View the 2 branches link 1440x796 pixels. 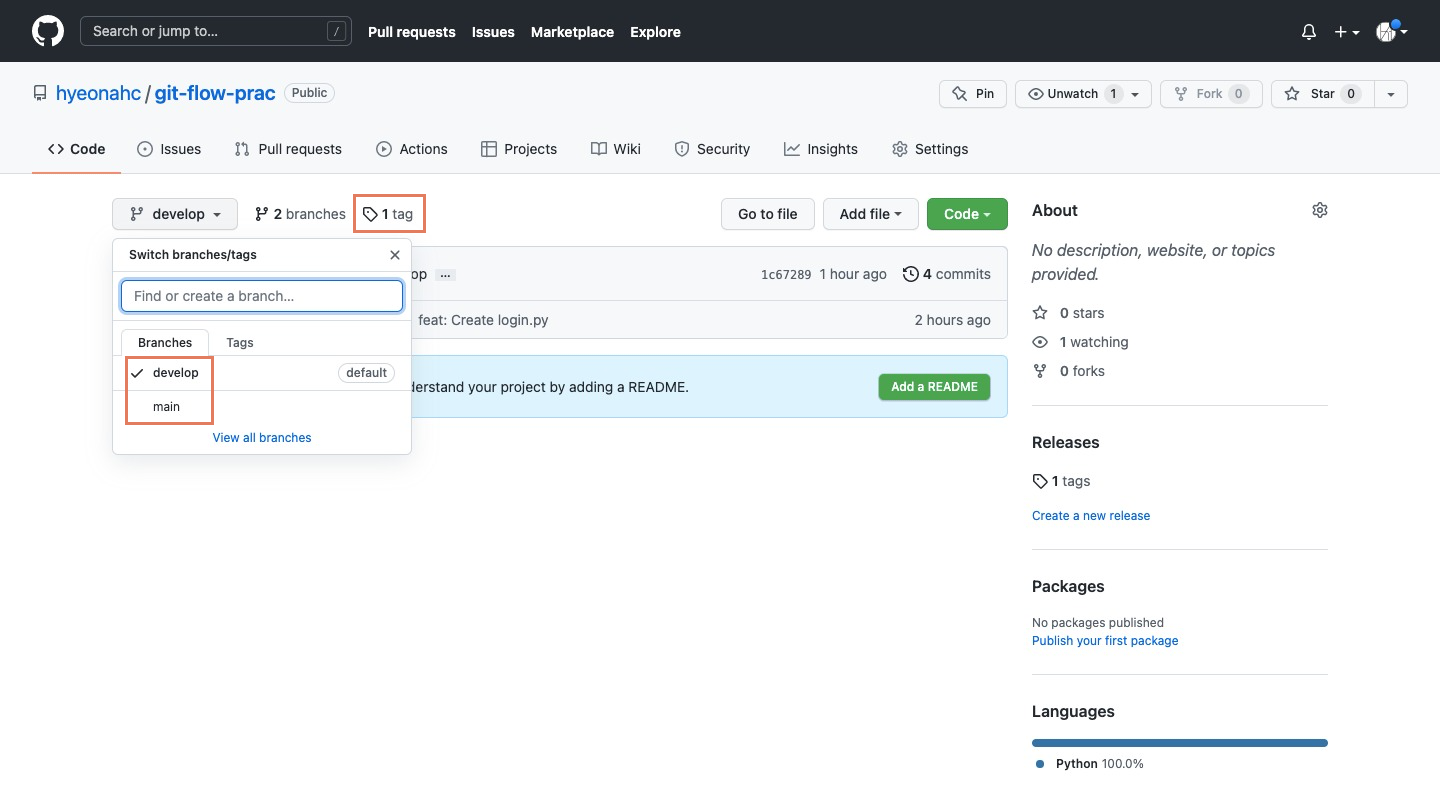(300, 214)
